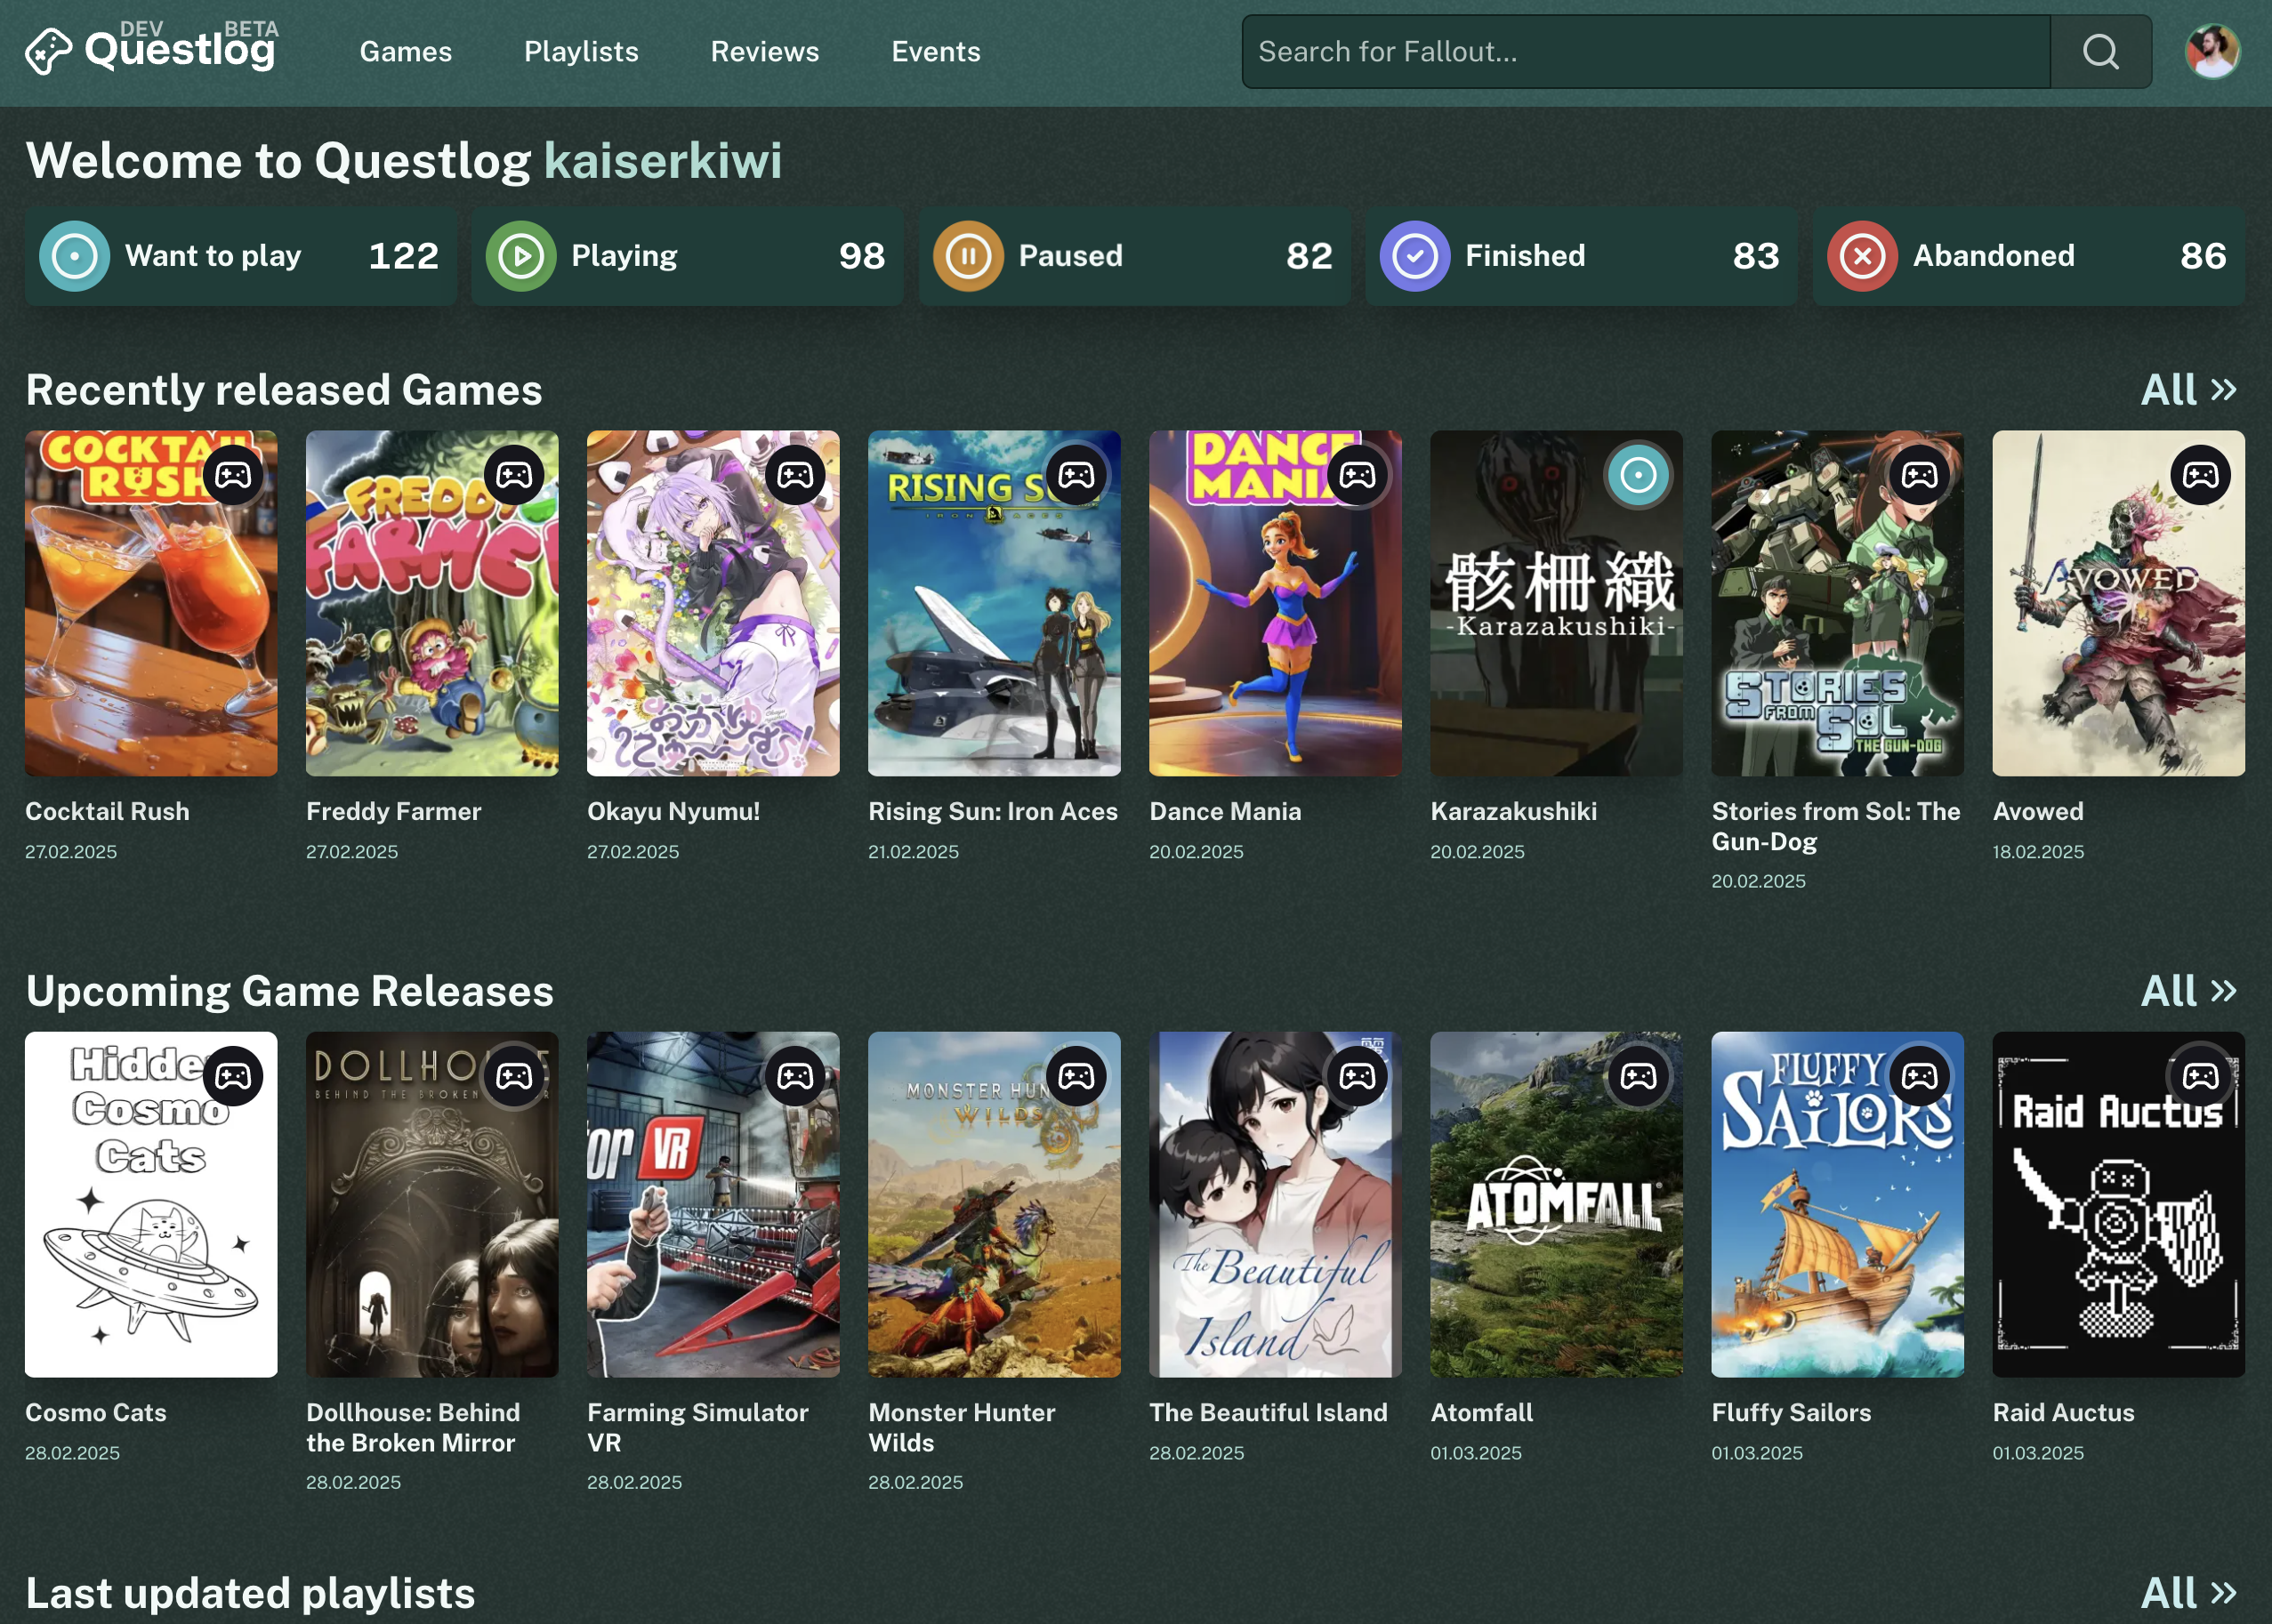Image resolution: width=2272 pixels, height=1624 pixels.
Task: Click gamepad status icon on Monster Hunter Wilds
Action: (x=1076, y=1076)
